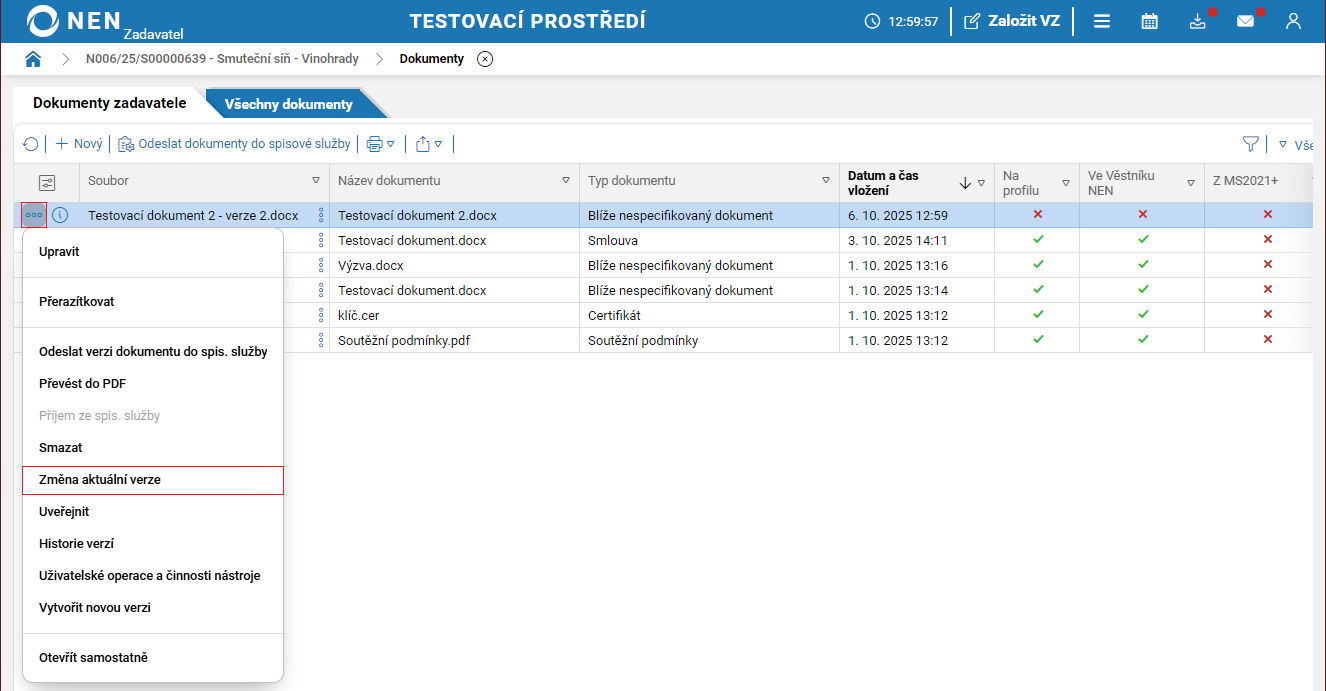Open the filter funnel icon
1326x691 pixels.
tap(1250, 144)
